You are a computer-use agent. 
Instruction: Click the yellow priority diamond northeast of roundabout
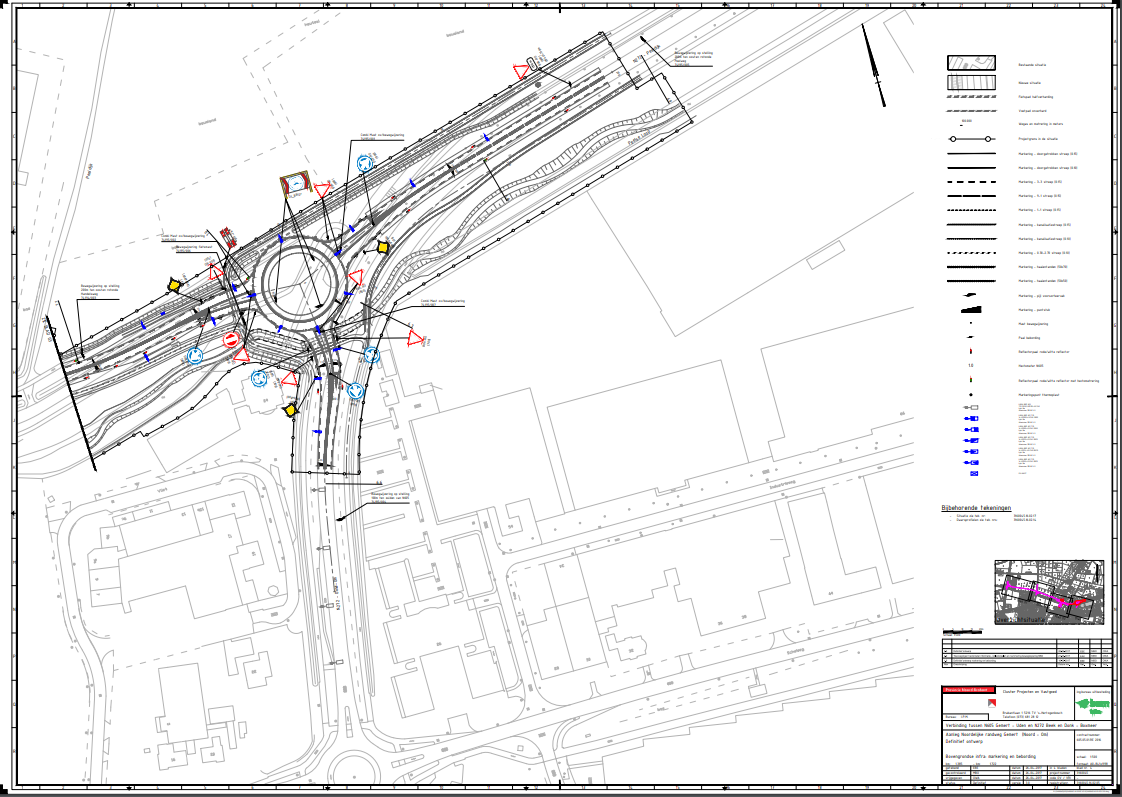click(381, 247)
